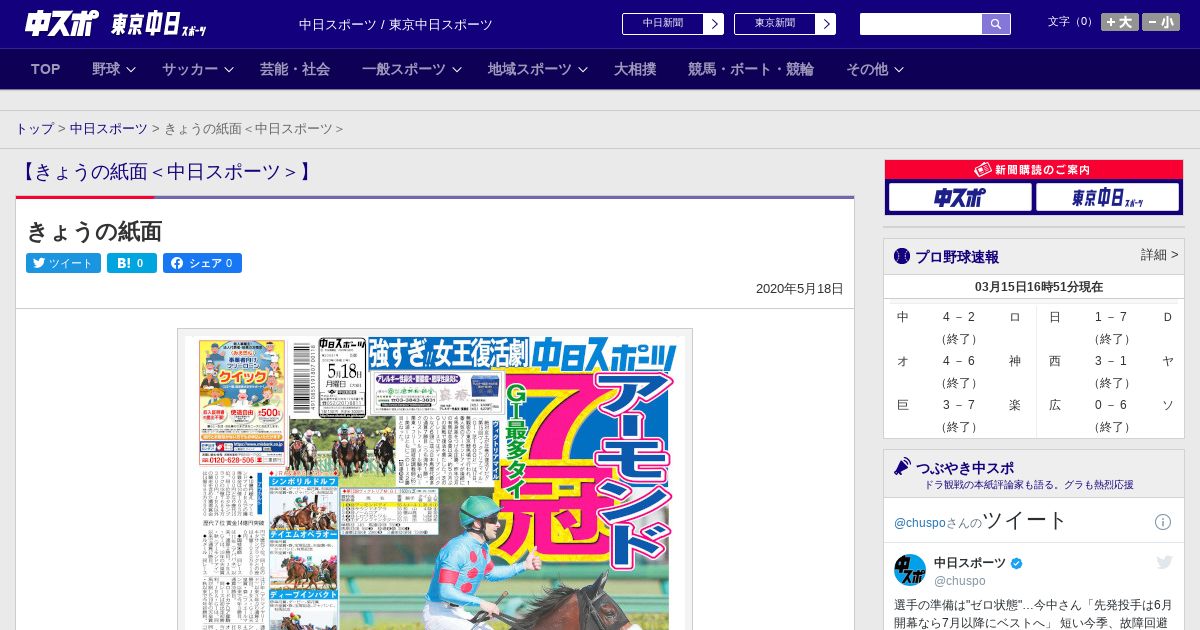This screenshot has height=630, width=1200.
Task: Click the Twitter bird icon in tweet
Action: pos(1164,563)
